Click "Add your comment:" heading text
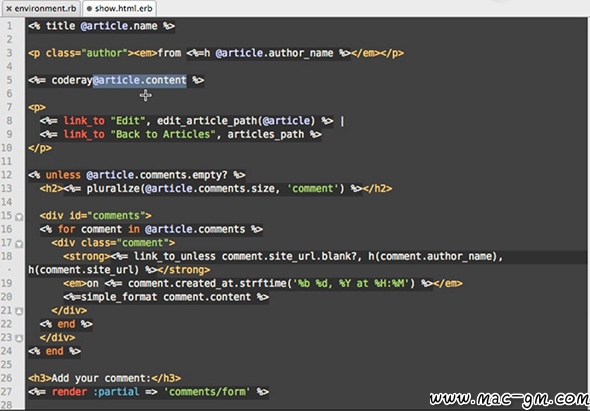The height and width of the screenshot is (411, 590). [101, 378]
